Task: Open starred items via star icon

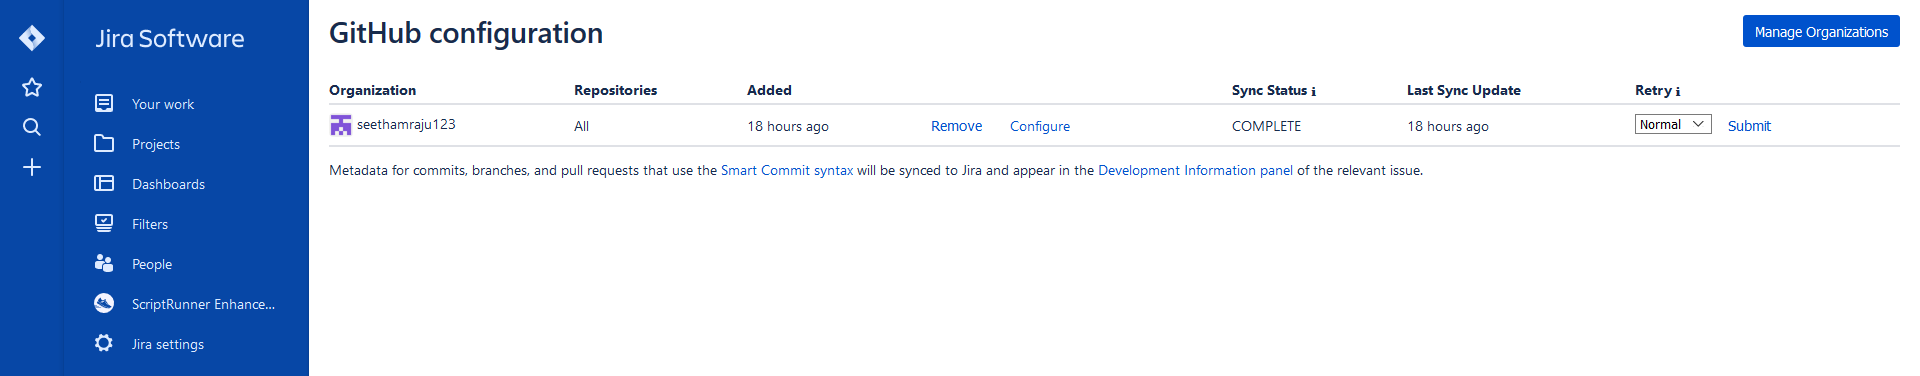Action: (32, 87)
